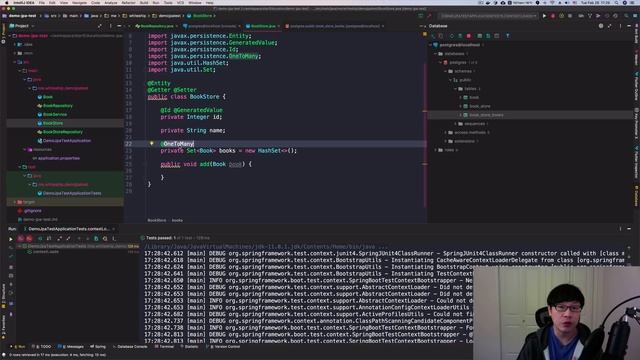
Task: Hide the Run tool window
Action: pyautogui.click(x=629, y=229)
